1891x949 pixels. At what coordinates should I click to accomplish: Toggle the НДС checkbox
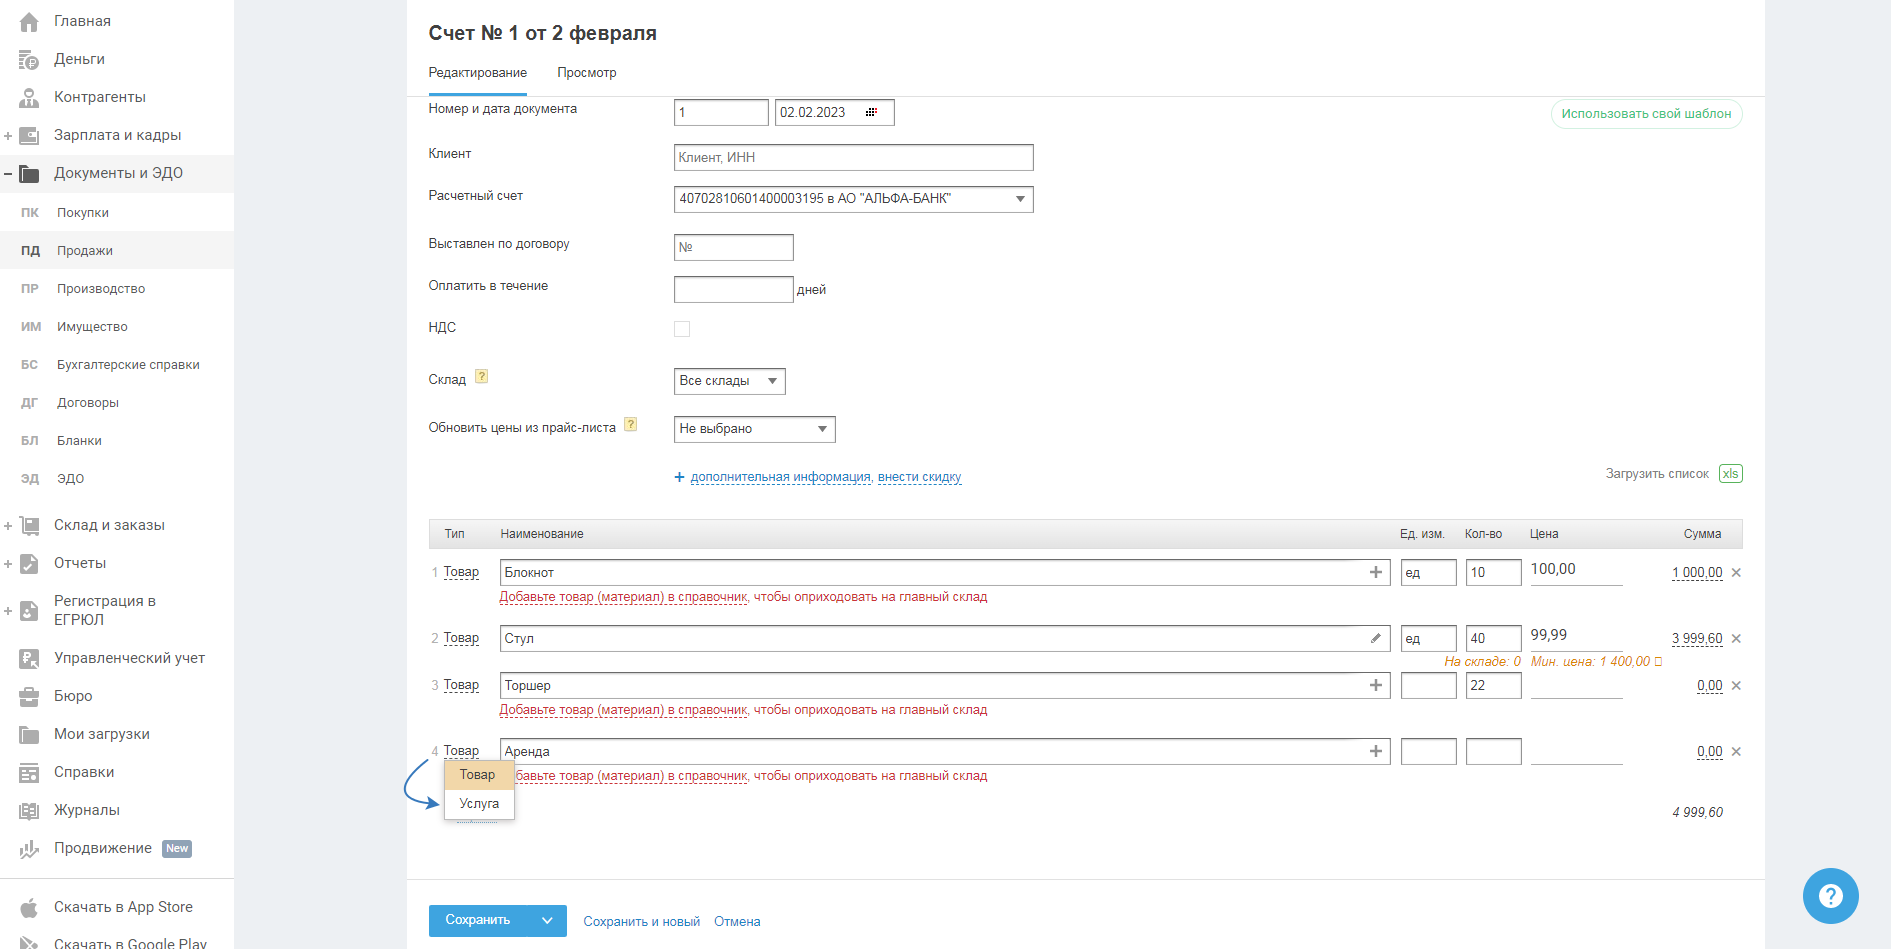pyautogui.click(x=682, y=329)
